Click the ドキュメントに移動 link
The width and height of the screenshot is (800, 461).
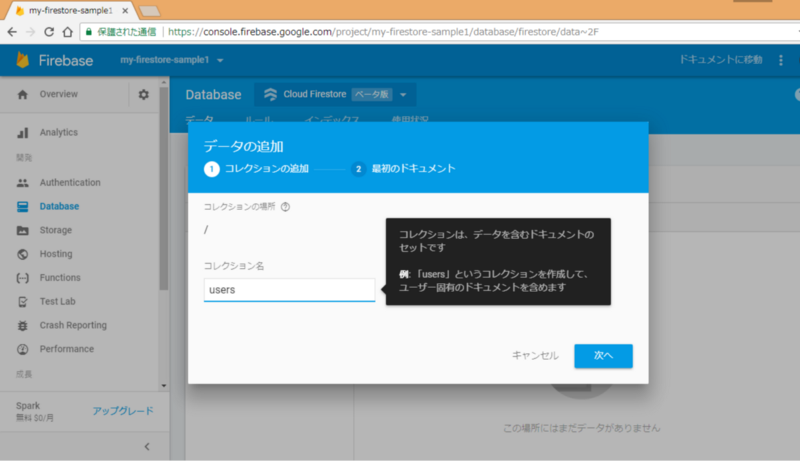click(x=720, y=60)
